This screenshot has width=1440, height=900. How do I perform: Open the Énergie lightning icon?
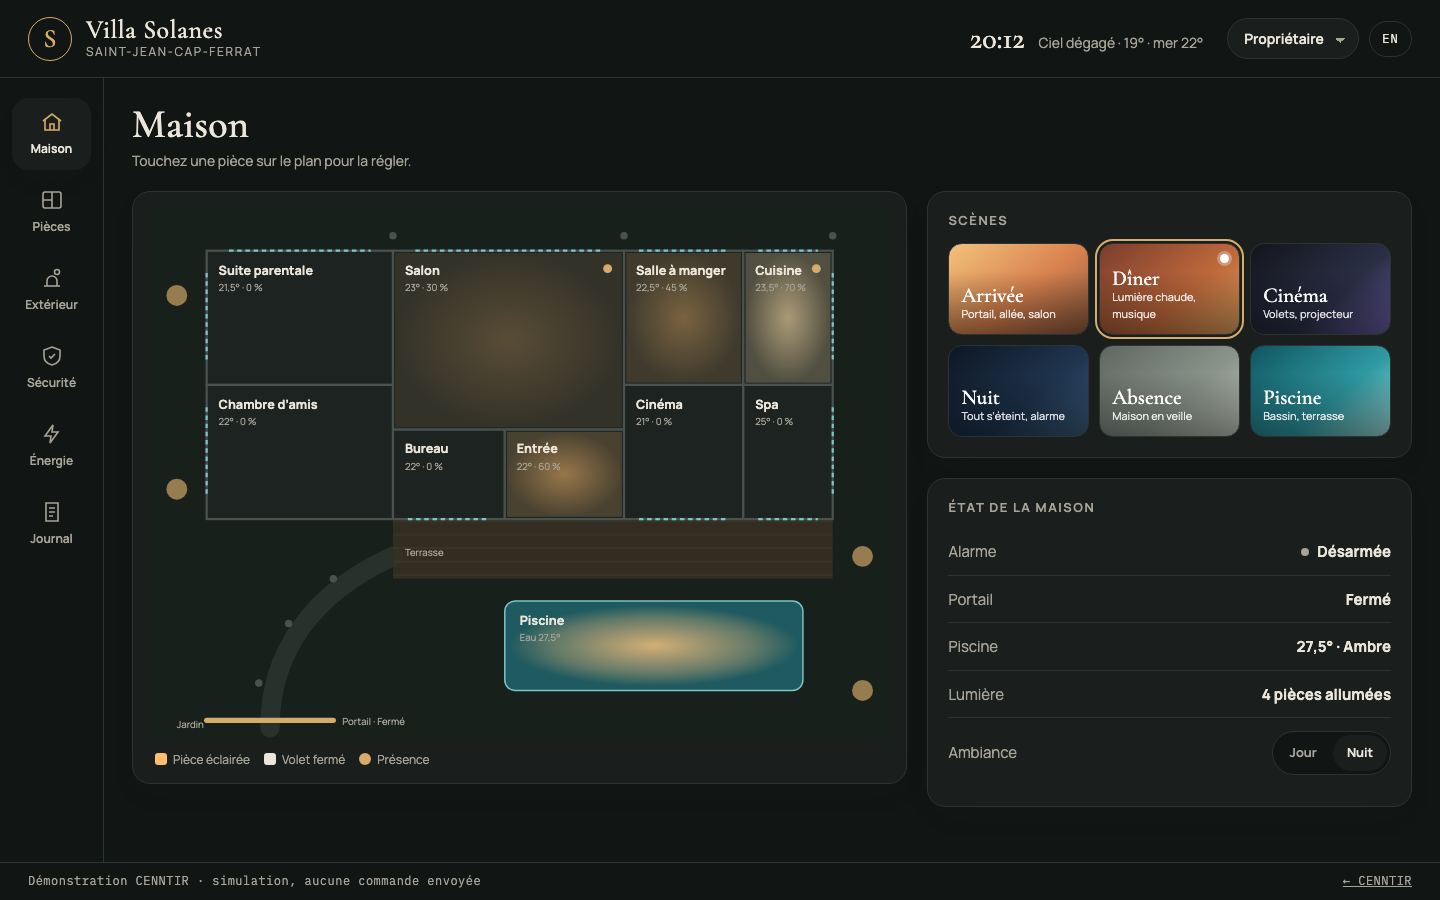pyautogui.click(x=51, y=434)
